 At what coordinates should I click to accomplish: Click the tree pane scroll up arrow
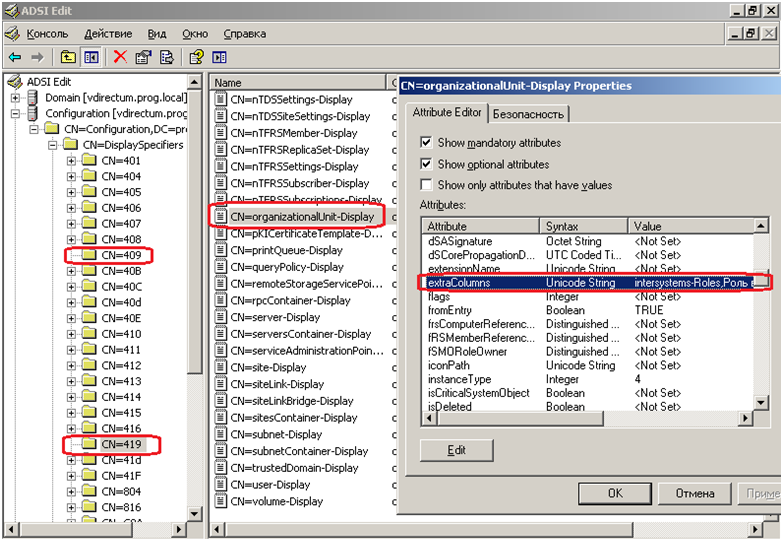tap(194, 81)
